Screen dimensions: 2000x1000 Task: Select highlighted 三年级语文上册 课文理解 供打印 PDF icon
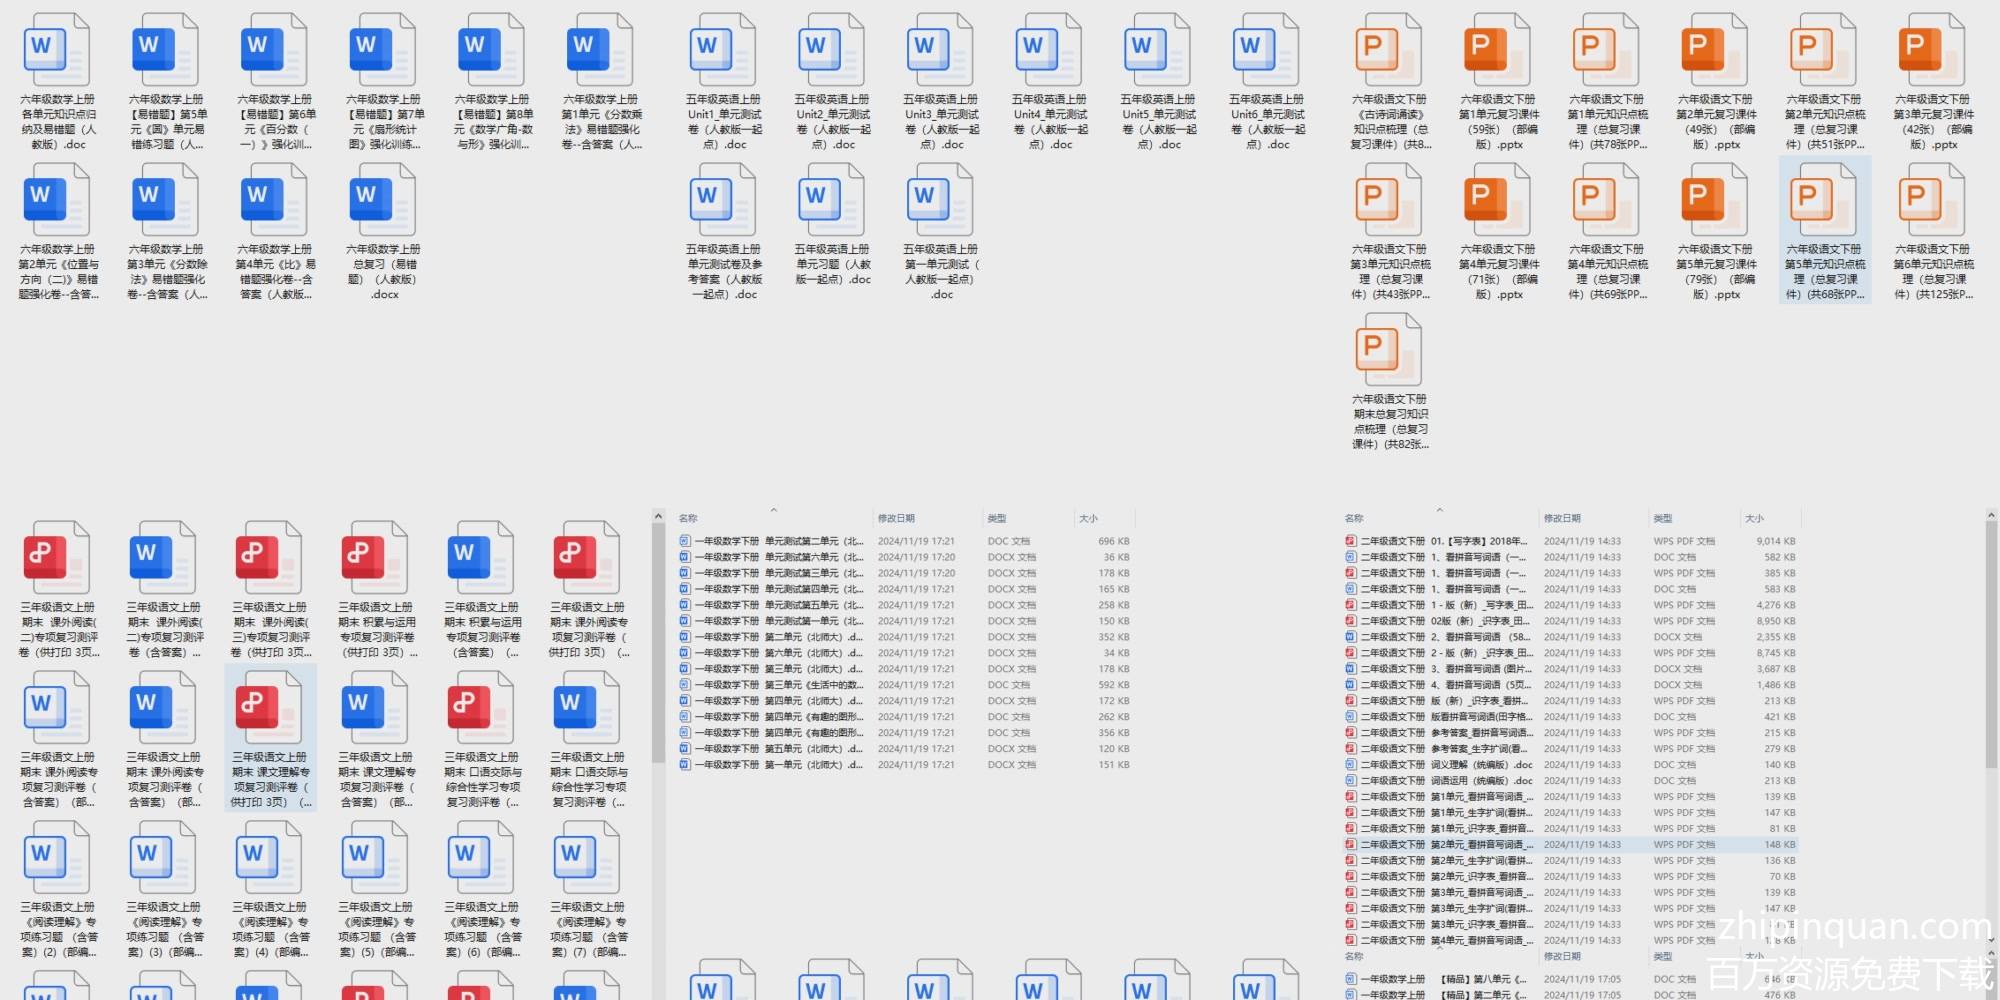click(269, 708)
